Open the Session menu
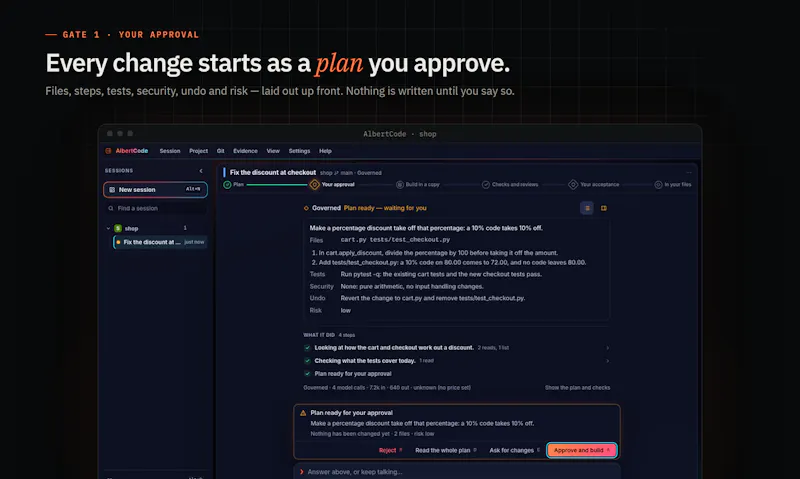This screenshot has width=800, height=479. pos(170,151)
